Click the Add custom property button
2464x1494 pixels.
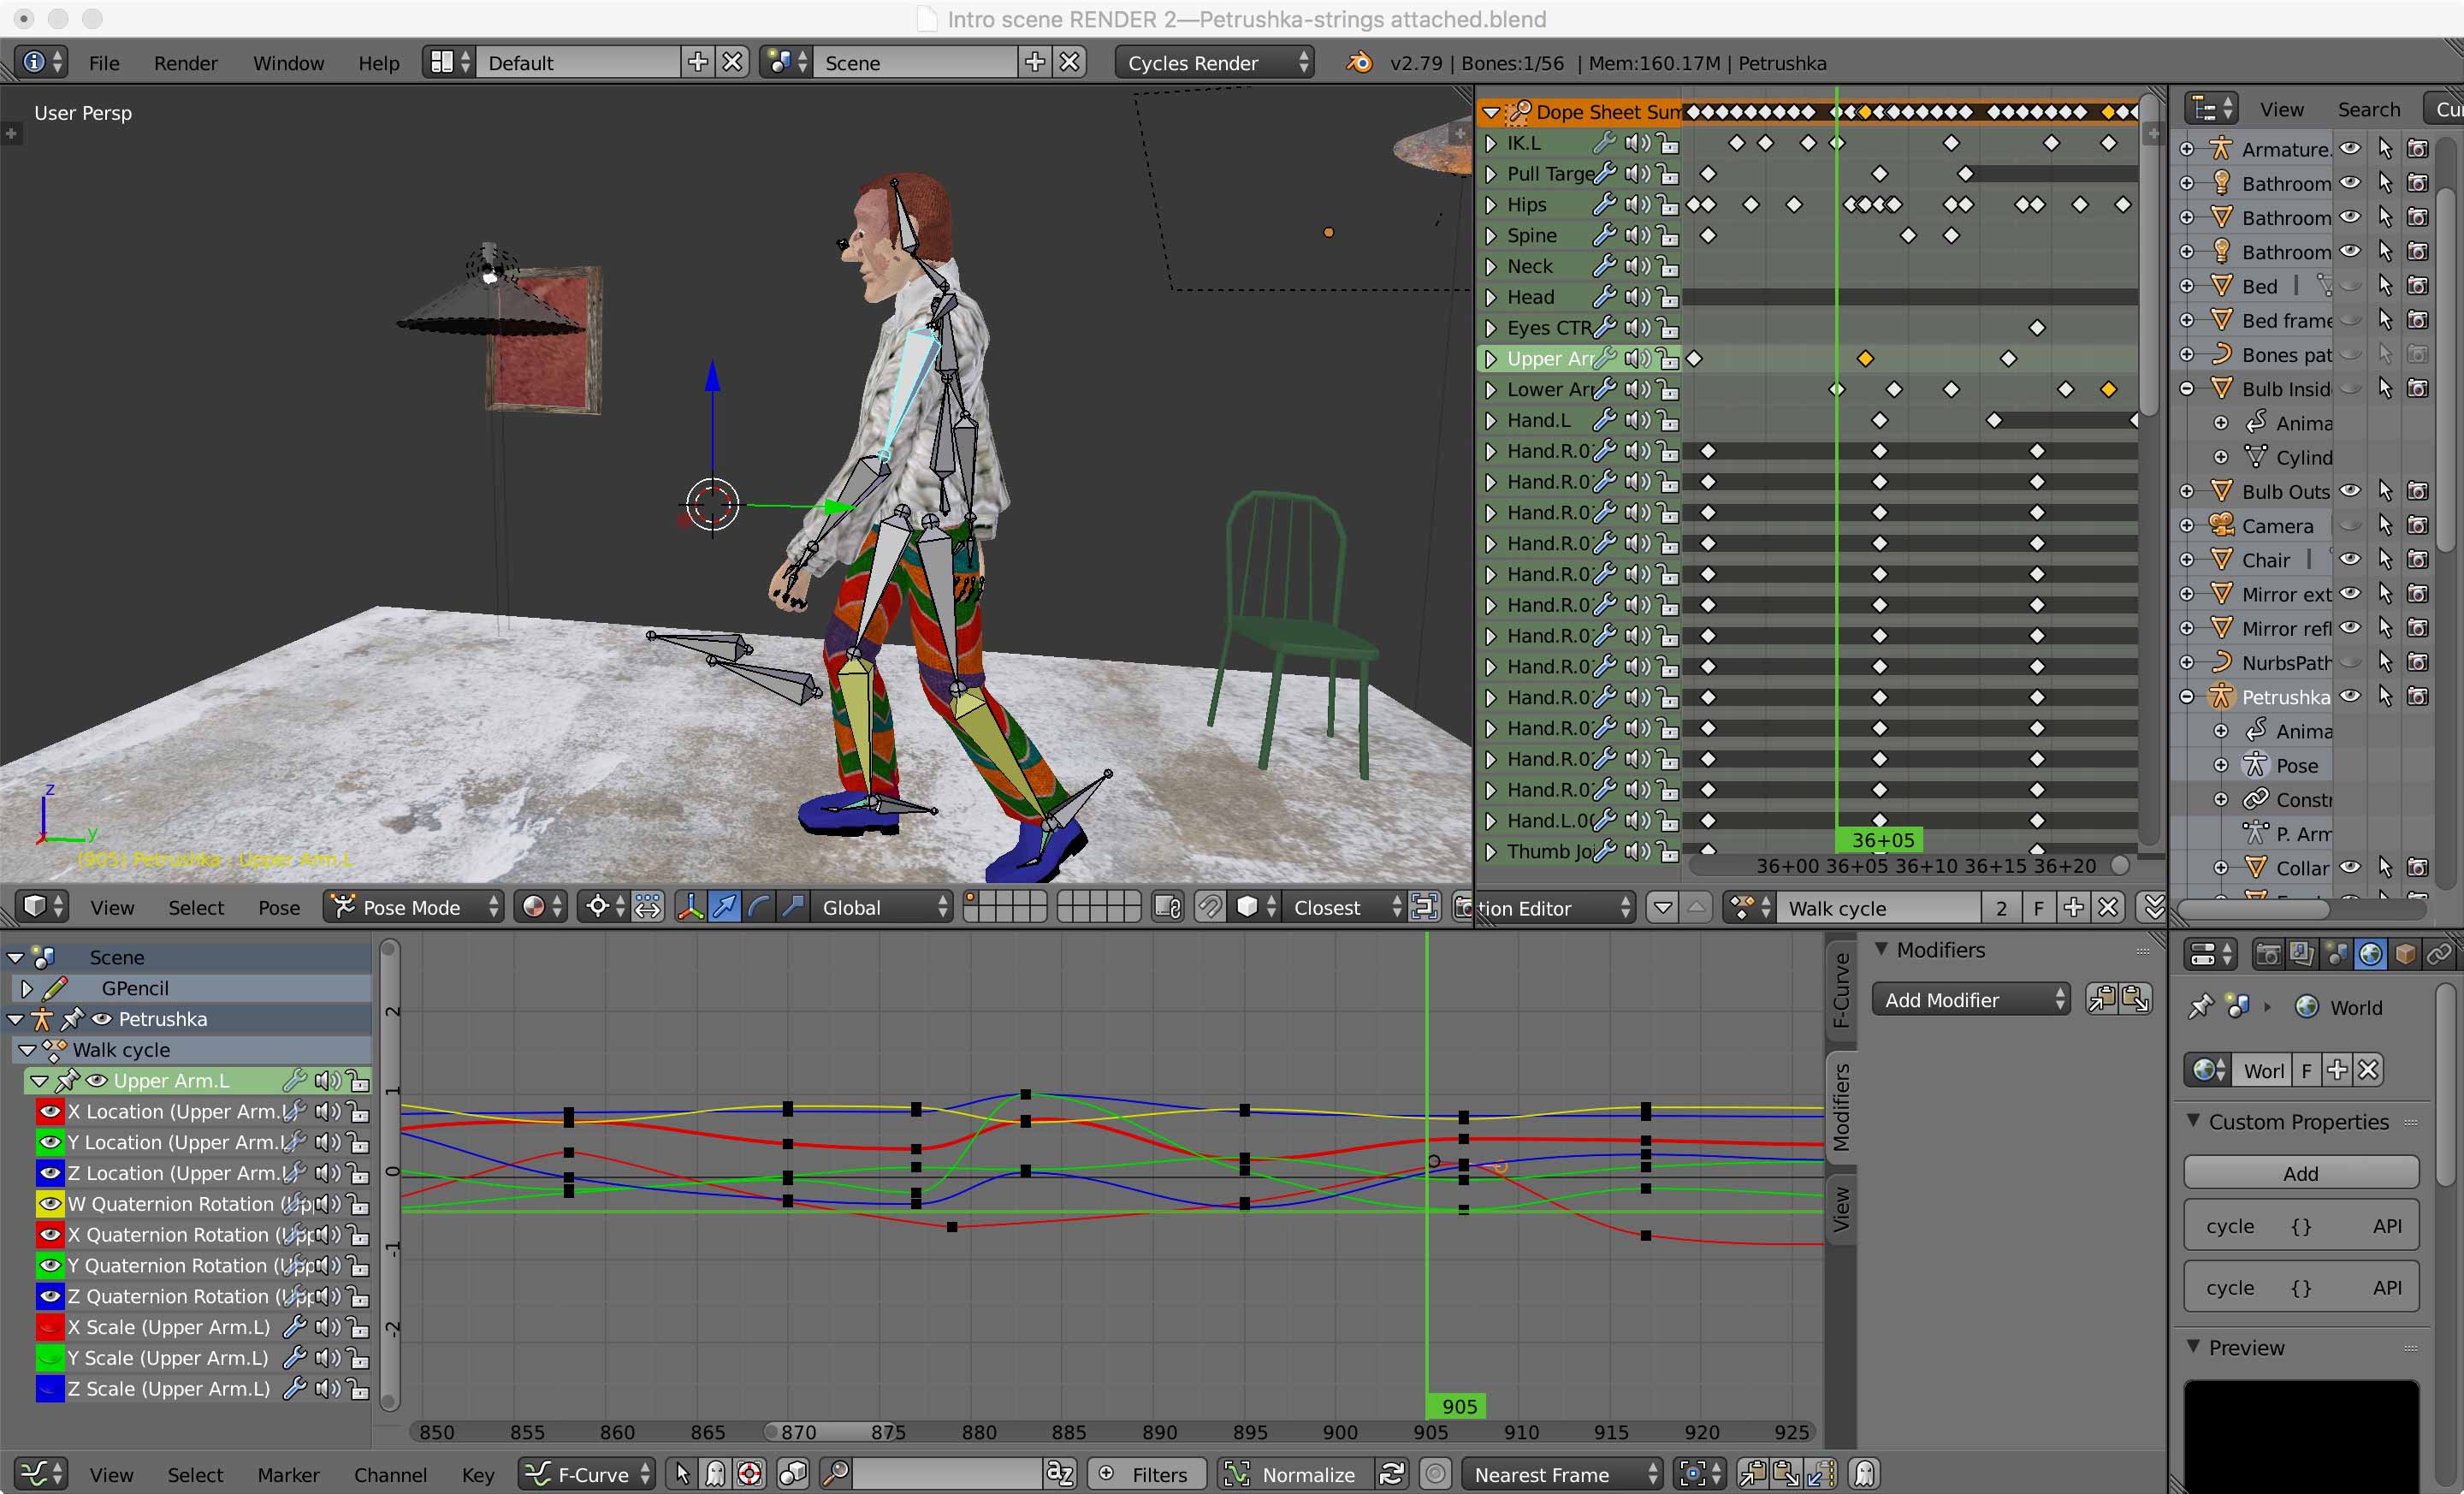coord(2300,1173)
